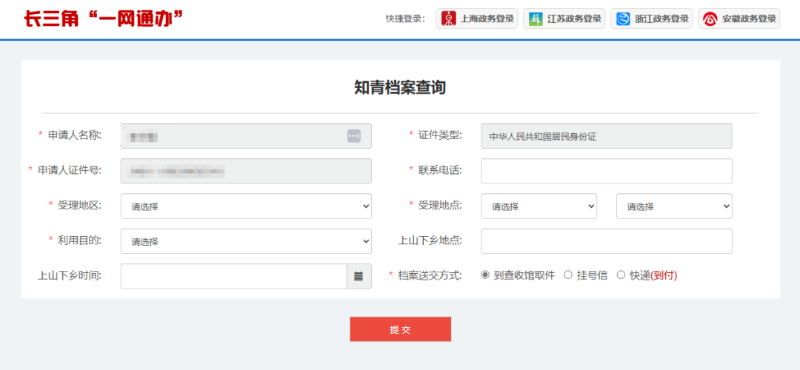The width and height of the screenshot is (800, 370).
Task: Click the Zhejiang government login icon
Action: pyautogui.click(x=623, y=19)
